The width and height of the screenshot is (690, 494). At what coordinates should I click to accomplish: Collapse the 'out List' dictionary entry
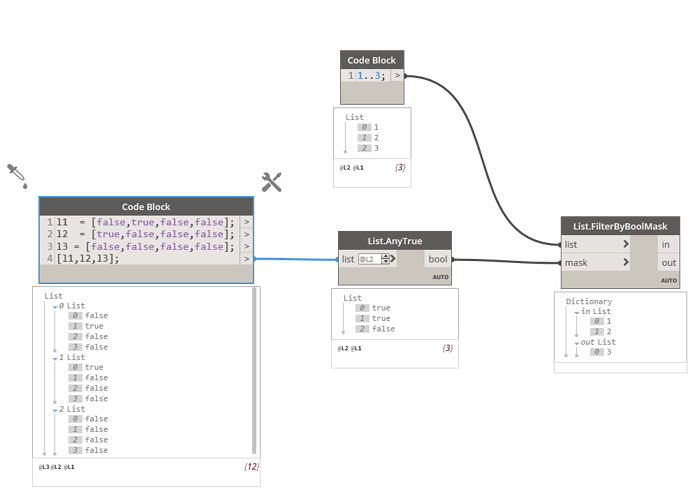(x=577, y=343)
